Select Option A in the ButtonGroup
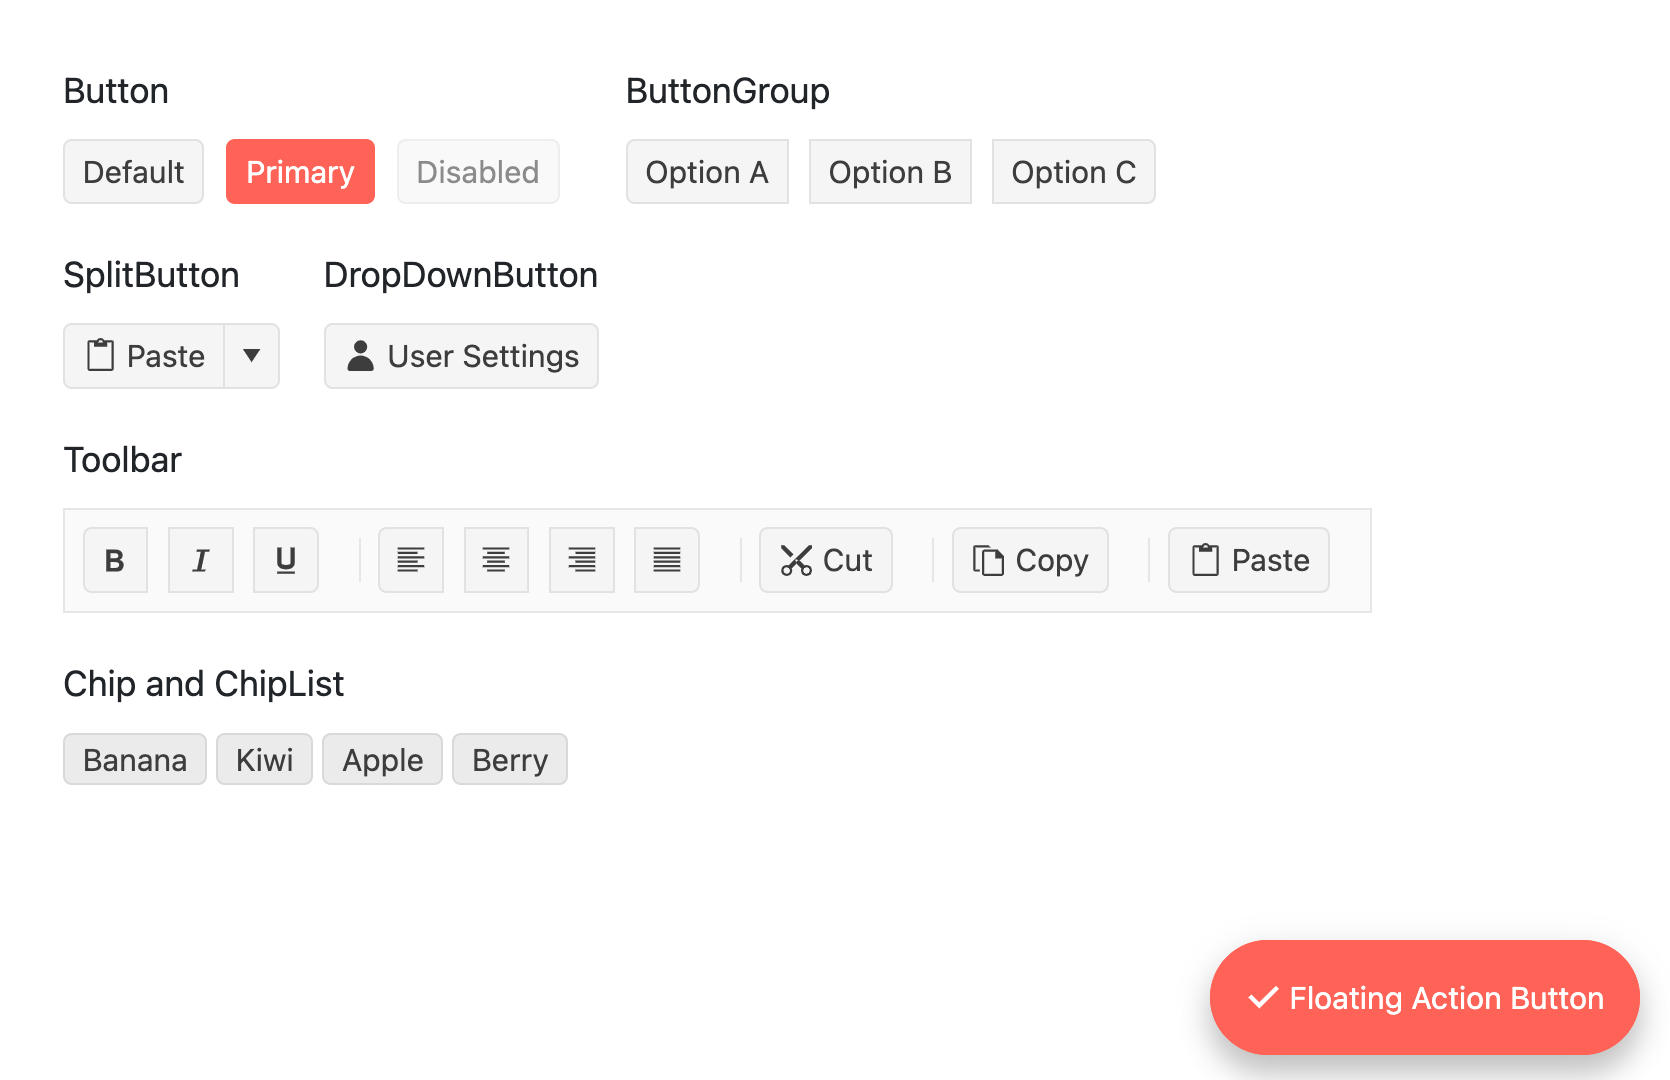Viewport: 1670px width, 1080px height. tap(707, 171)
